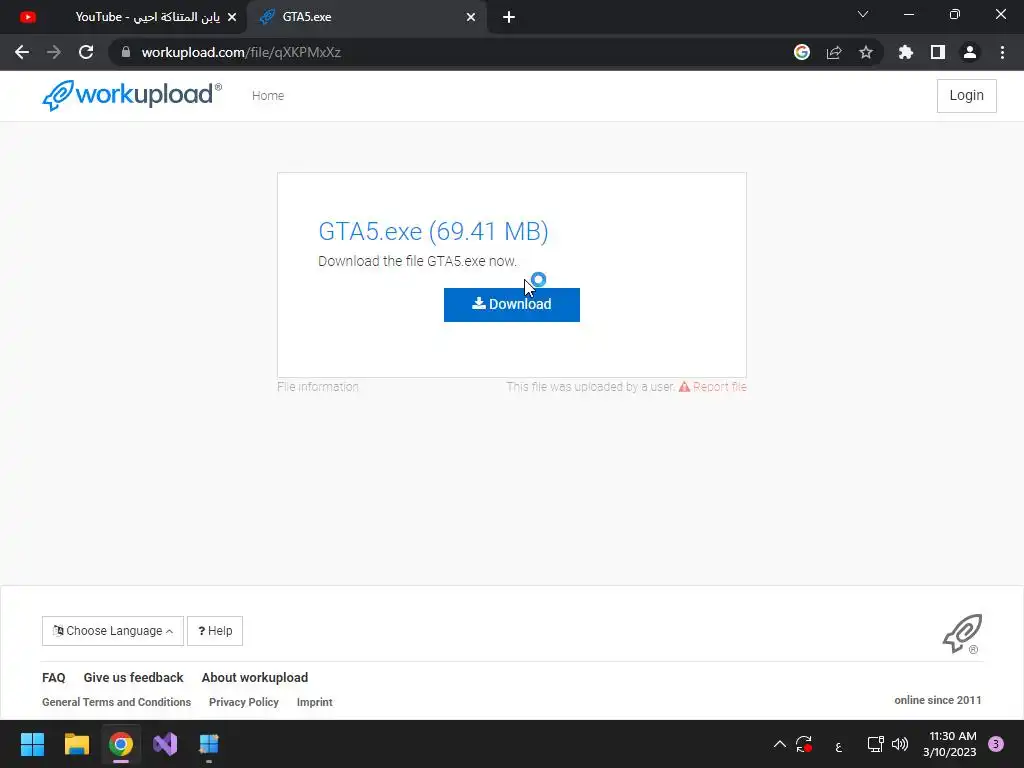Screen dimensions: 1024x768
Task: Go back using browser back arrow
Action: pyautogui.click(x=22, y=52)
